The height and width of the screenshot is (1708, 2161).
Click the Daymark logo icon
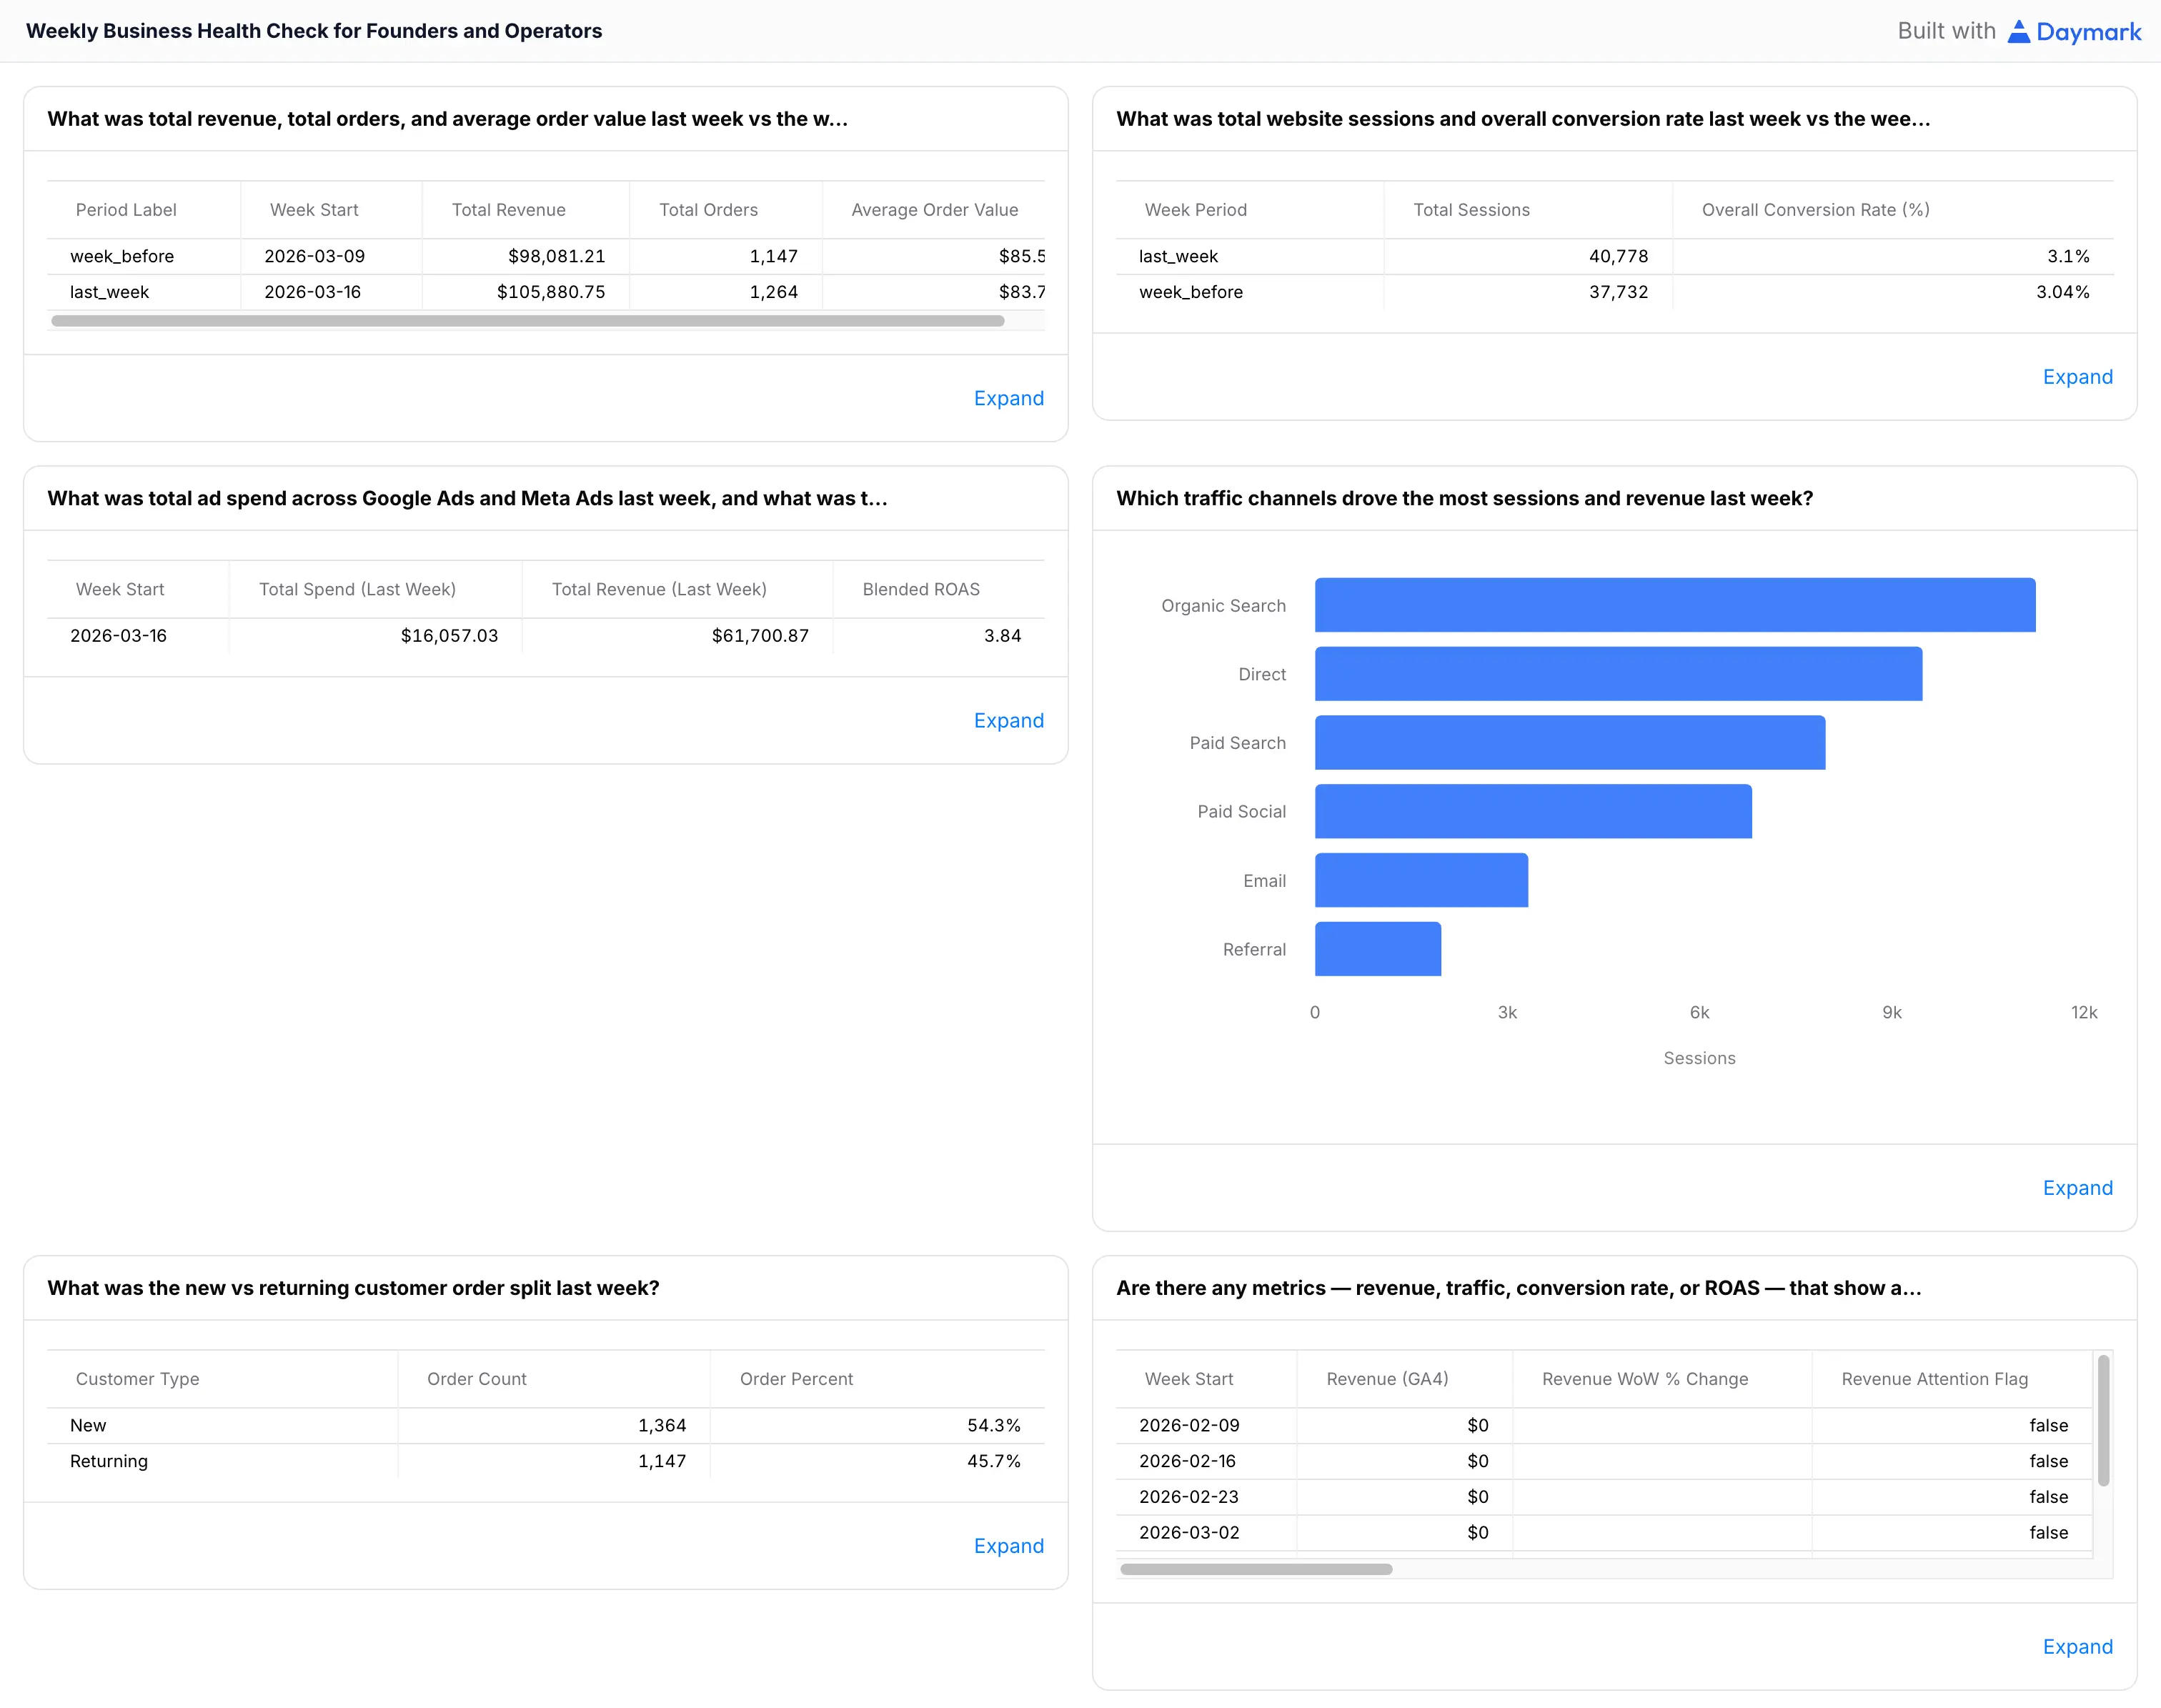point(2019,31)
